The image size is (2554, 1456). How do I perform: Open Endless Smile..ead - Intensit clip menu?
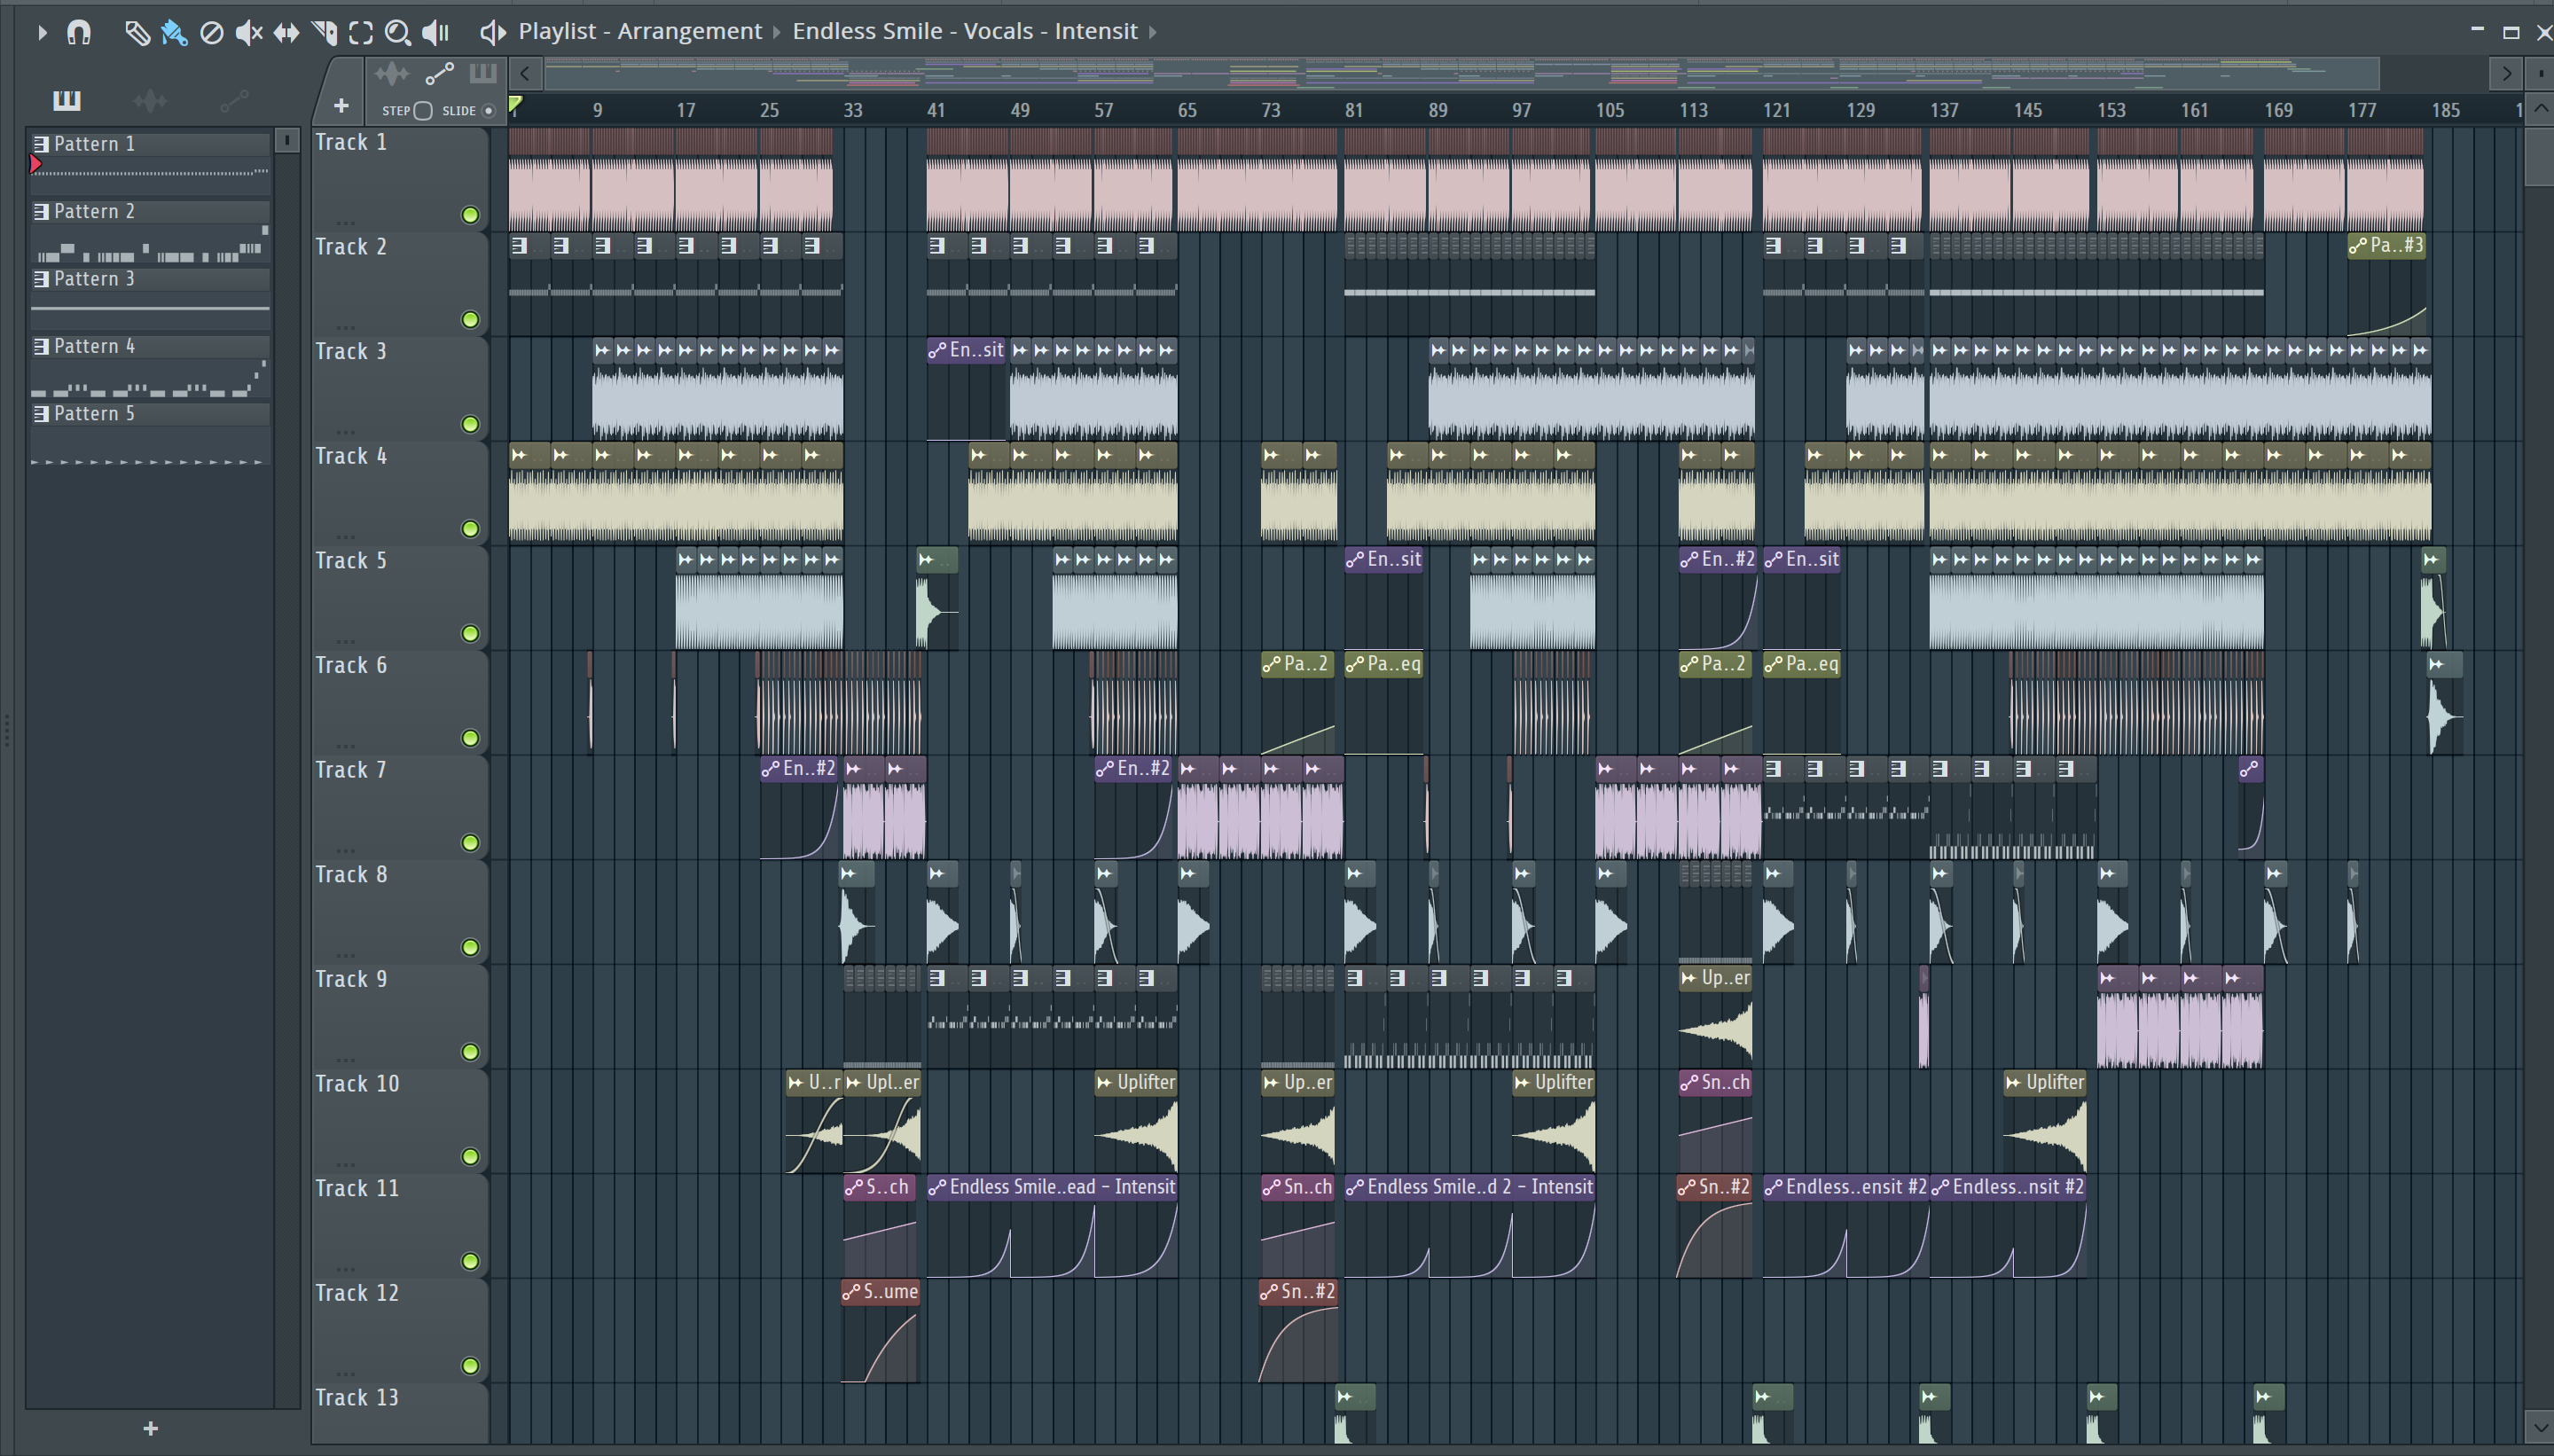tap(937, 1187)
